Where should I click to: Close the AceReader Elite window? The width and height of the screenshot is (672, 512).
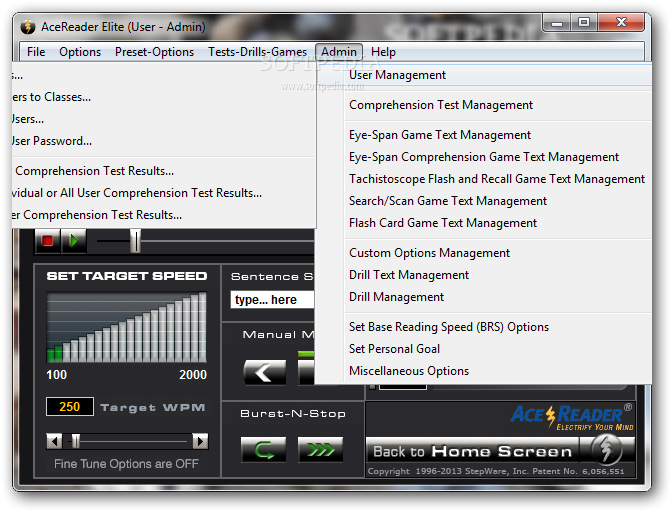621,23
